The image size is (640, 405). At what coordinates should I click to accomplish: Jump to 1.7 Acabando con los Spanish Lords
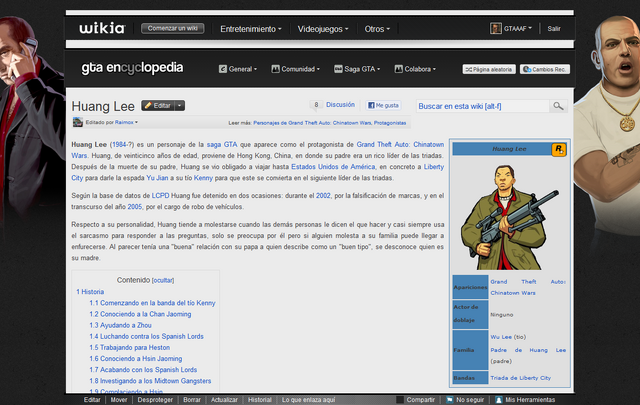[143, 370]
